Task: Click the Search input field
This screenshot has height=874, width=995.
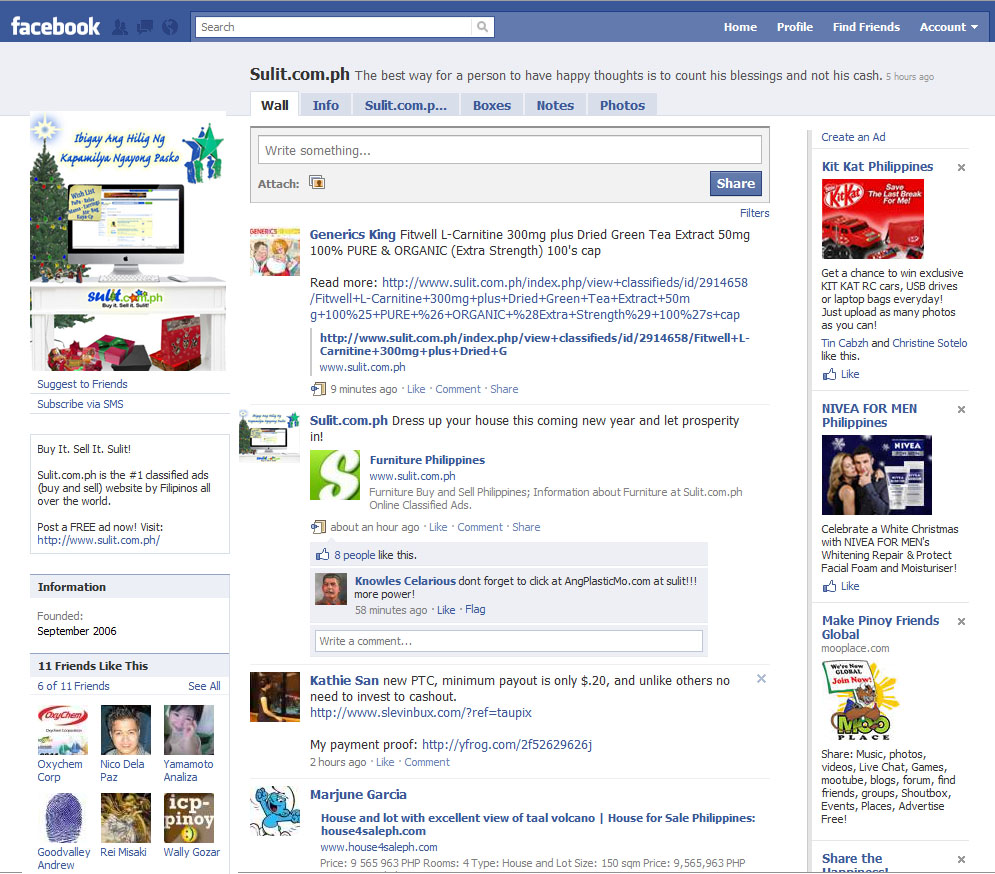Action: (x=334, y=27)
